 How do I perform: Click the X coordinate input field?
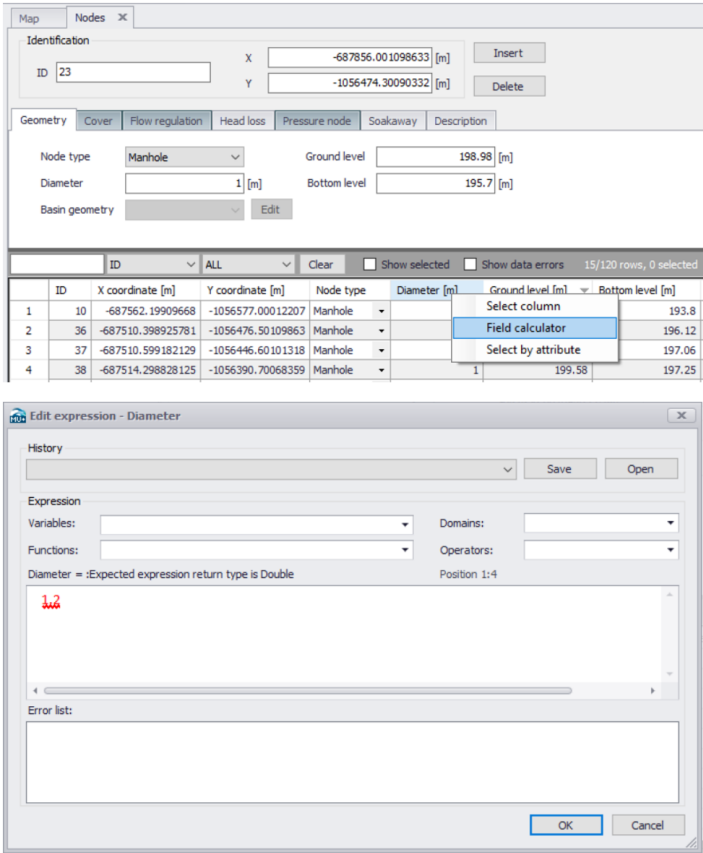350,57
